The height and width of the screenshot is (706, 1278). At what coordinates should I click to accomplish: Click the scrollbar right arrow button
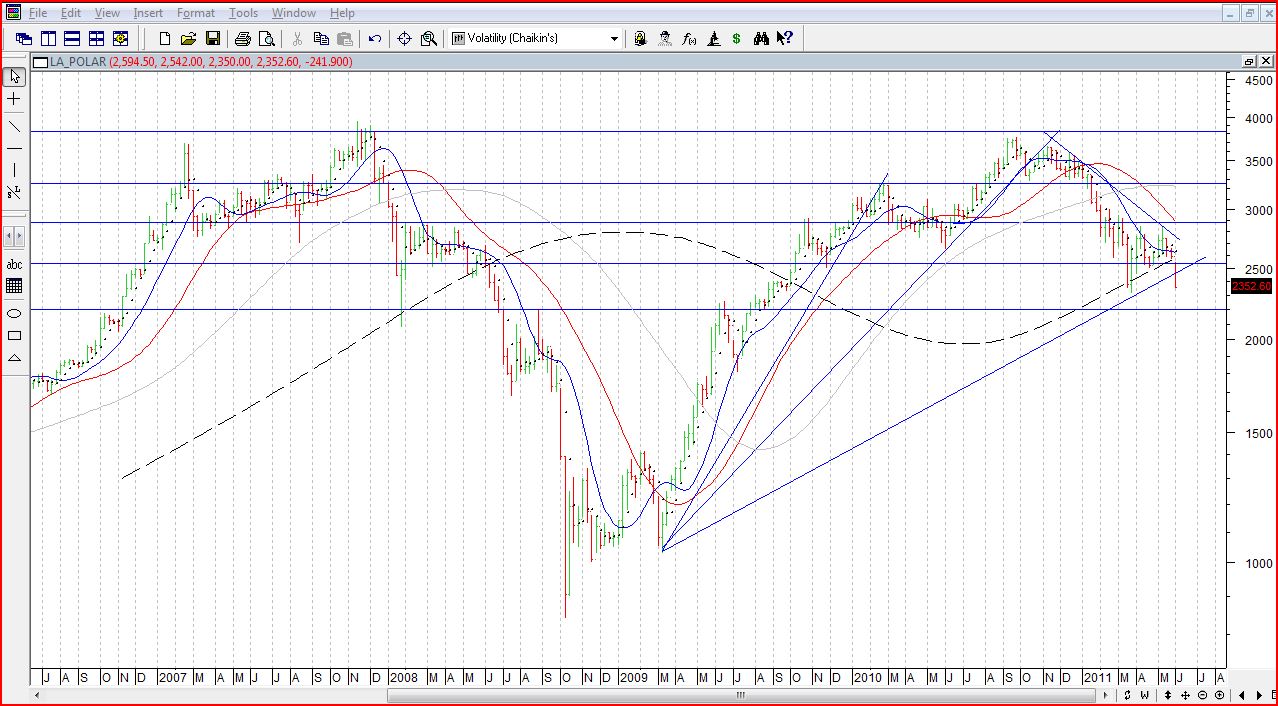coord(1107,695)
